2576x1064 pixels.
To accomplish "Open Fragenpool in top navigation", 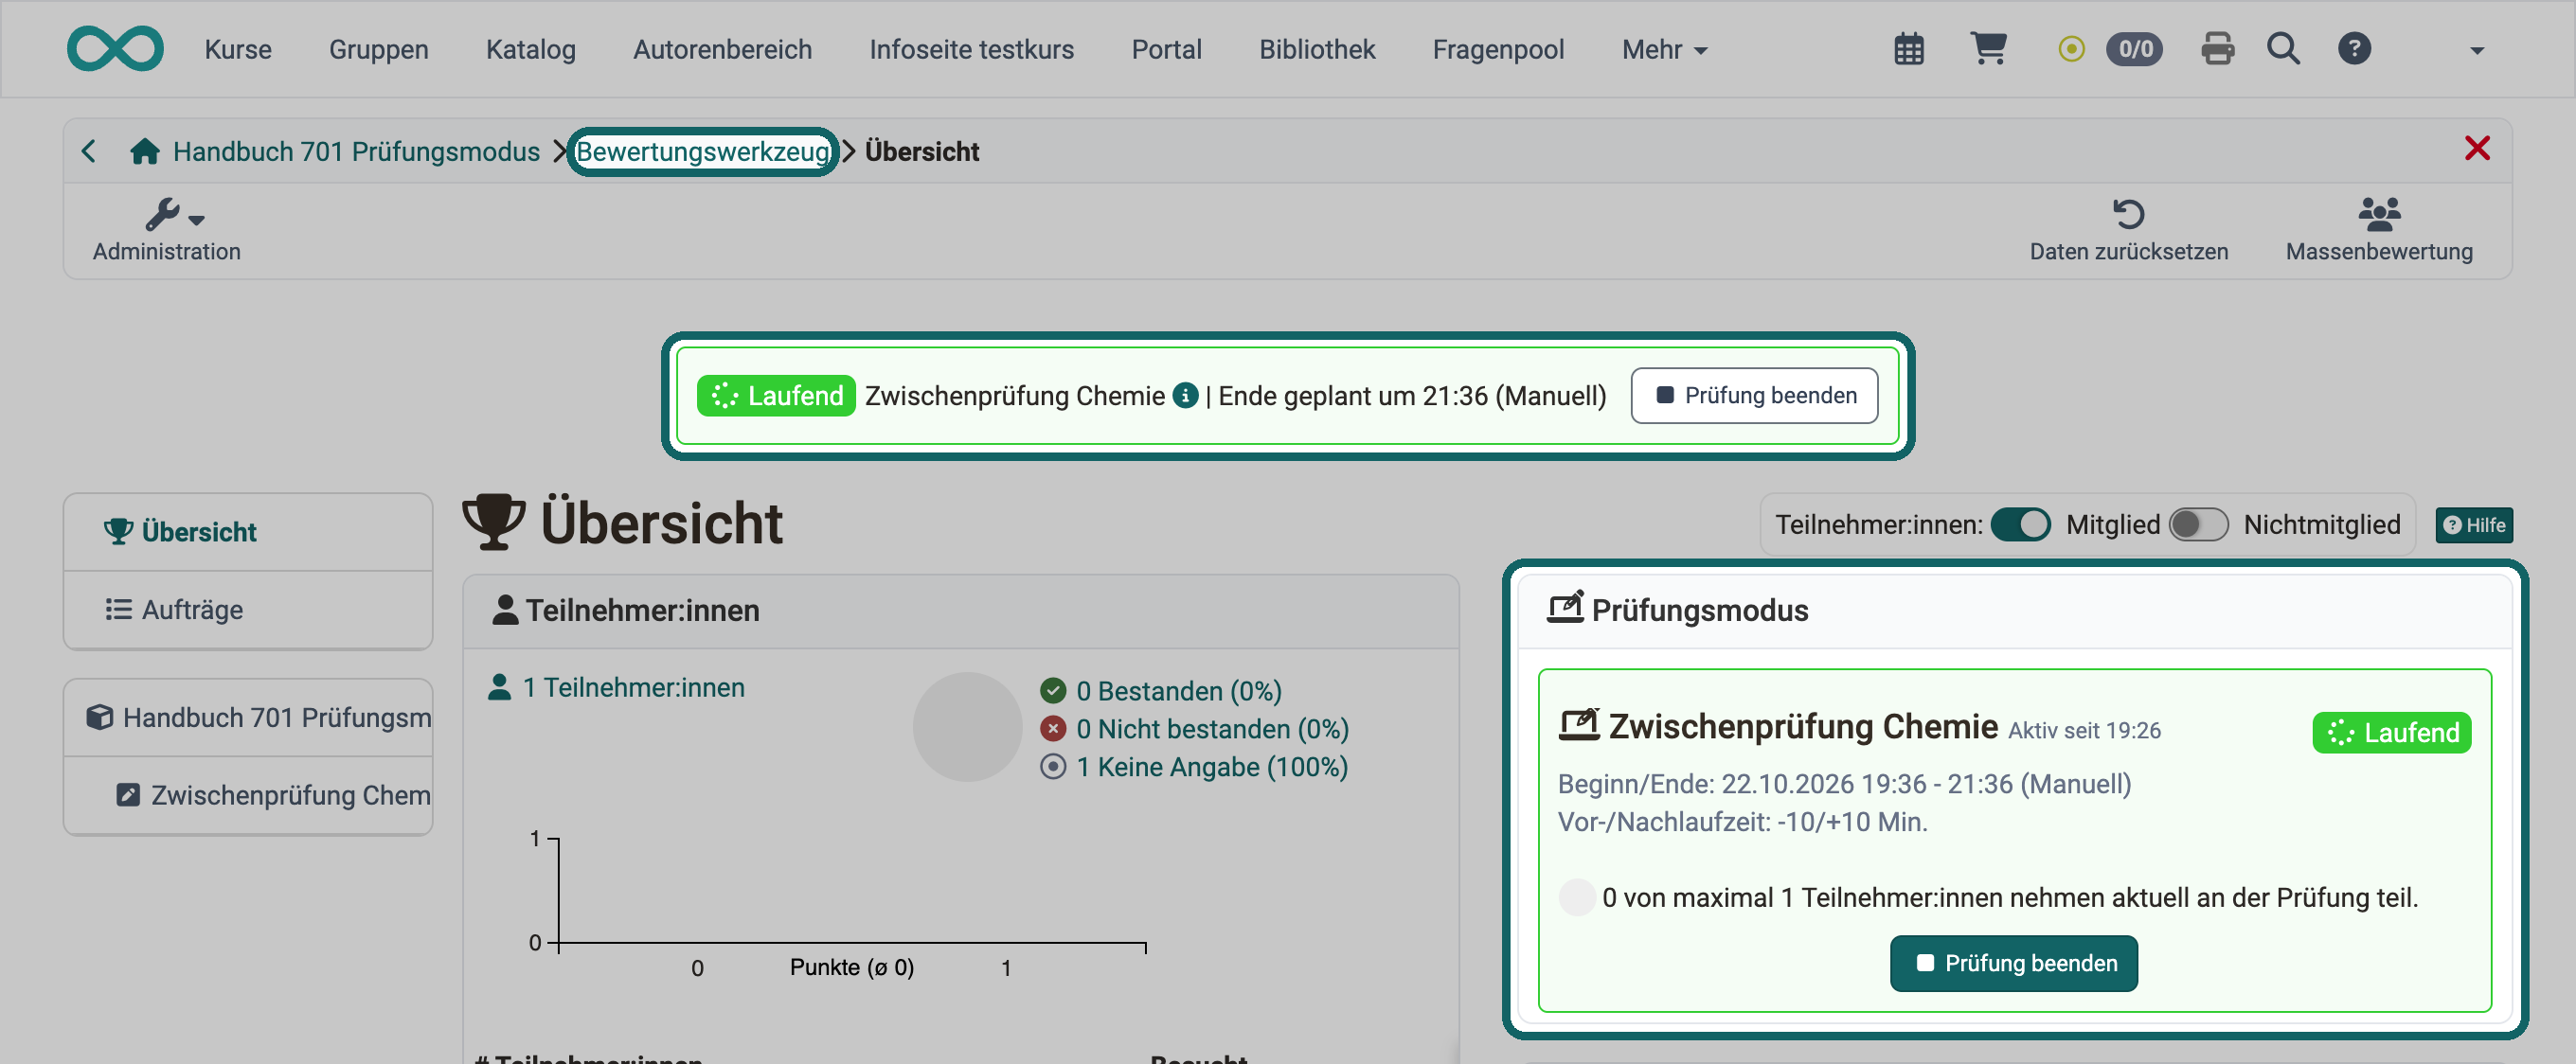I will point(1498,49).
